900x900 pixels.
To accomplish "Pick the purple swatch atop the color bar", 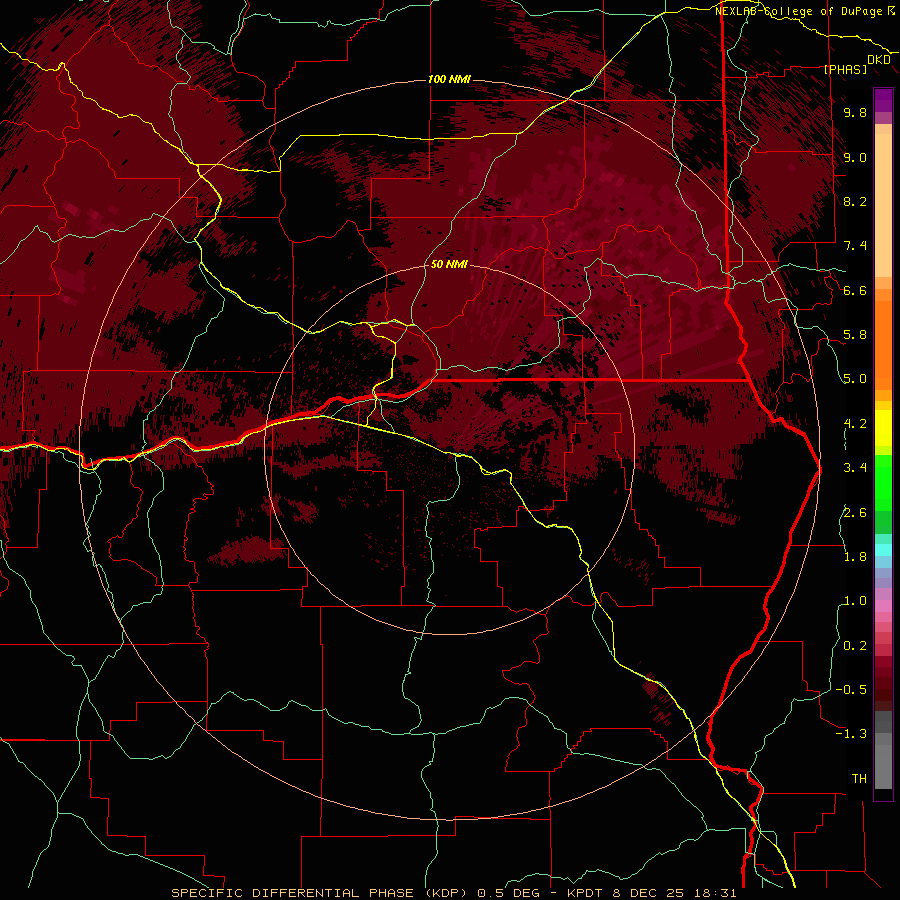I will click(x=883, y=100).
